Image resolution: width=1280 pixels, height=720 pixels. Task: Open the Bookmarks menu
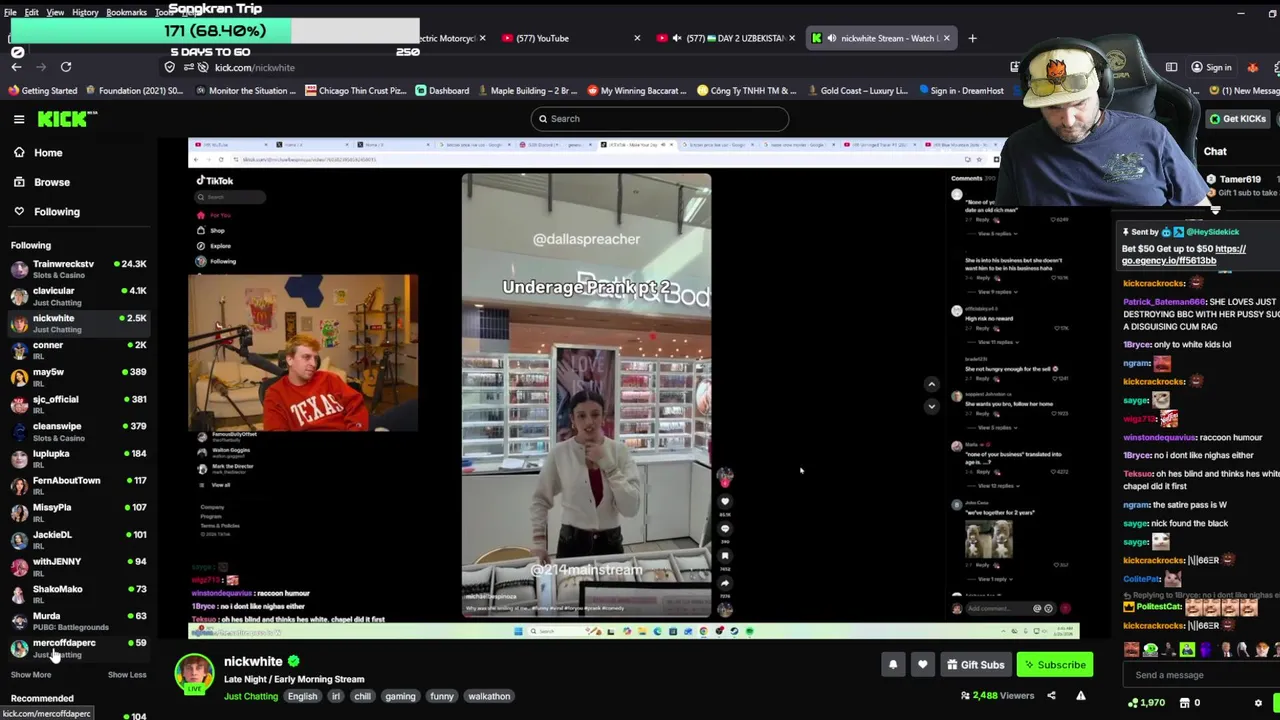[x=126, y=12]
